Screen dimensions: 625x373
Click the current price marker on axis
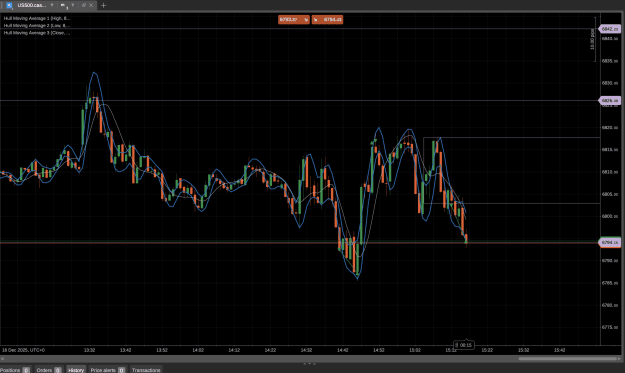[610, 242]
